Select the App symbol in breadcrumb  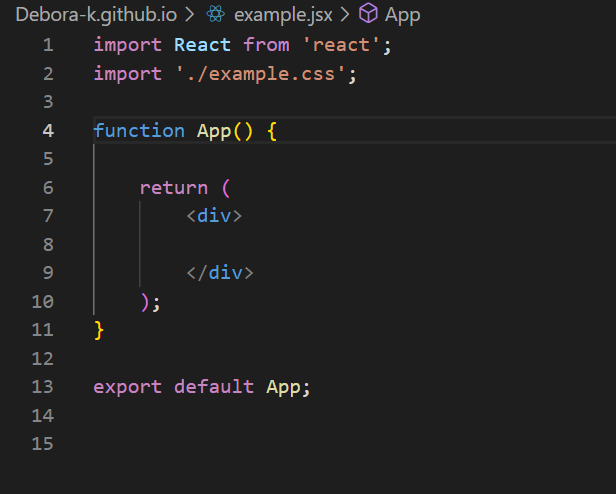[403, 16]
